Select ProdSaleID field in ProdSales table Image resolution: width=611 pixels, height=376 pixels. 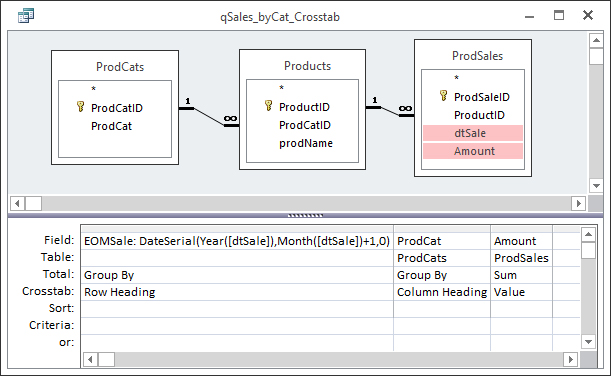[x=482, y=97]
